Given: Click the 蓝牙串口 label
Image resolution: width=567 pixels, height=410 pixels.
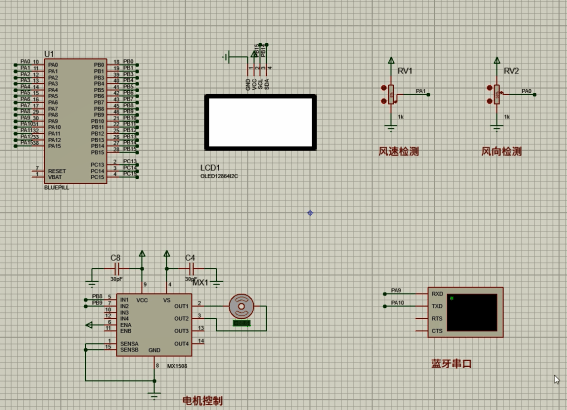Looking at the screenshot, I should [451, 363].
